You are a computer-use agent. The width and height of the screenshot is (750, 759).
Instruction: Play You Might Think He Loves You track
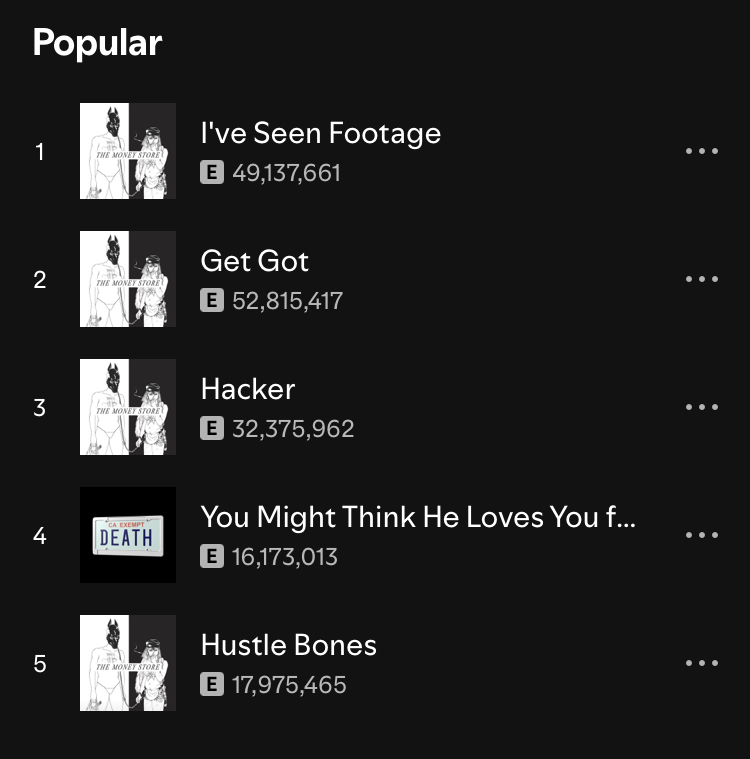pos(418,517)
